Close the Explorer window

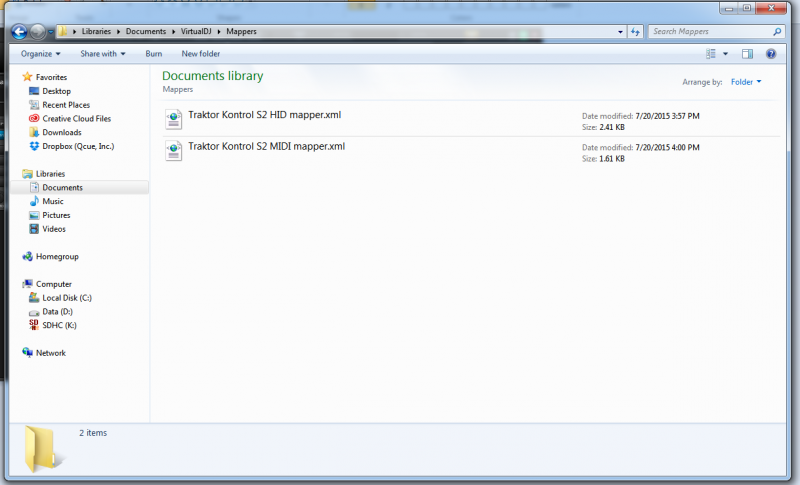[x=771, y=8]
